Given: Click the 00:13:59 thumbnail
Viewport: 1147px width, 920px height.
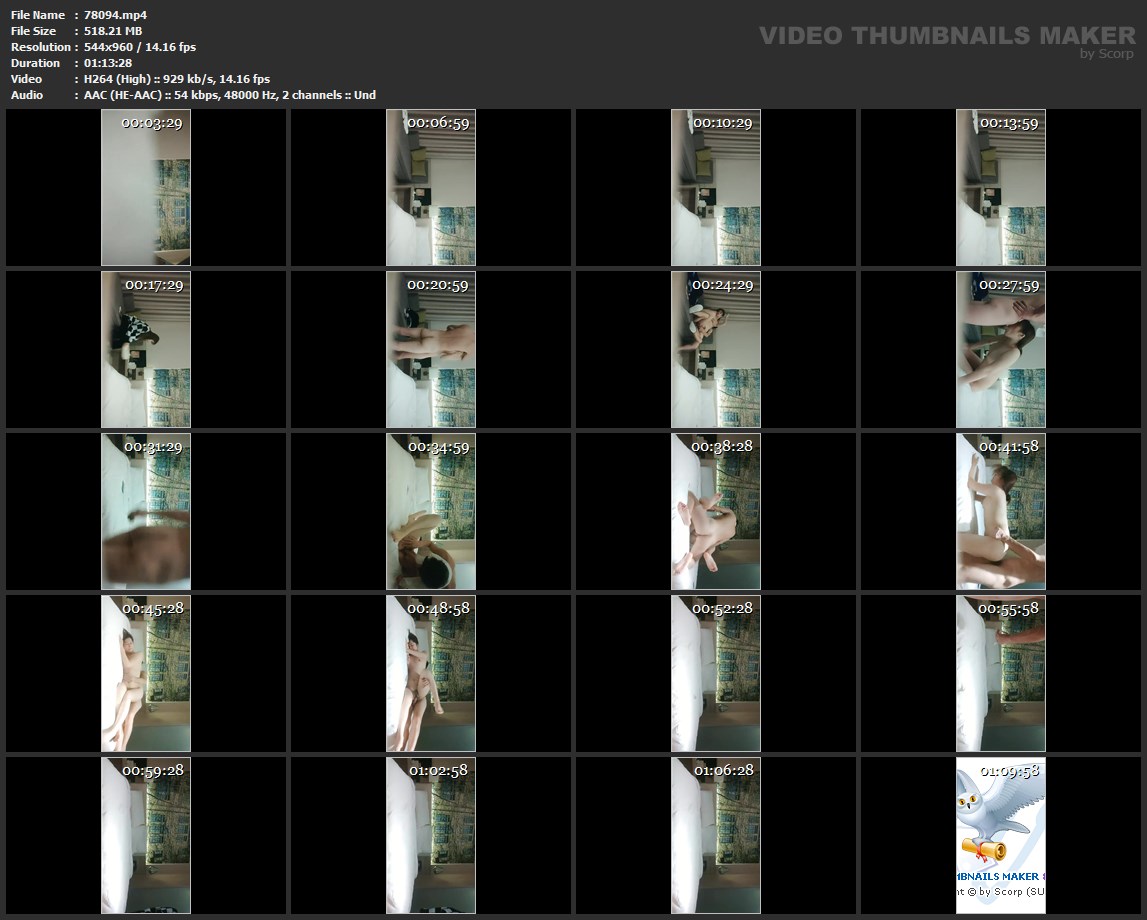Looking at the screenshot, I should [x=1001, y=187].
